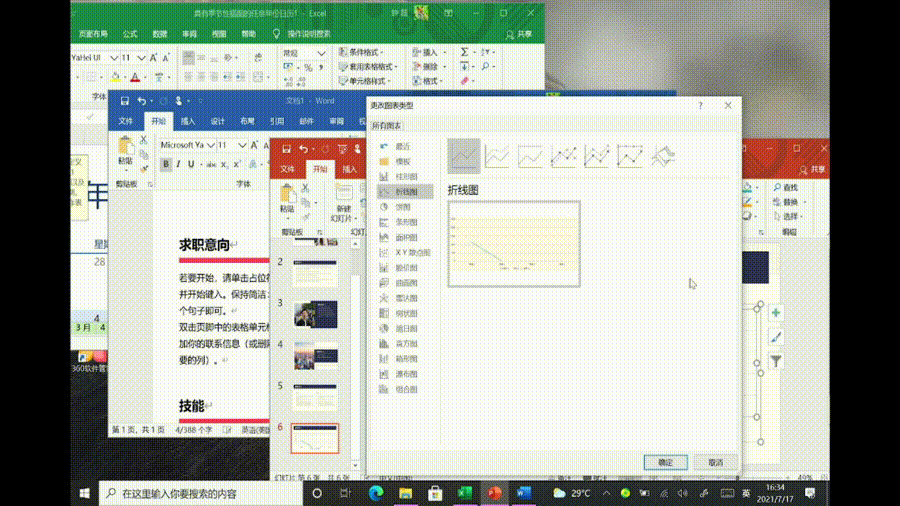Select 雷达图 category in dialog
This screenshot has height=506, width=900.
(405, 298)
